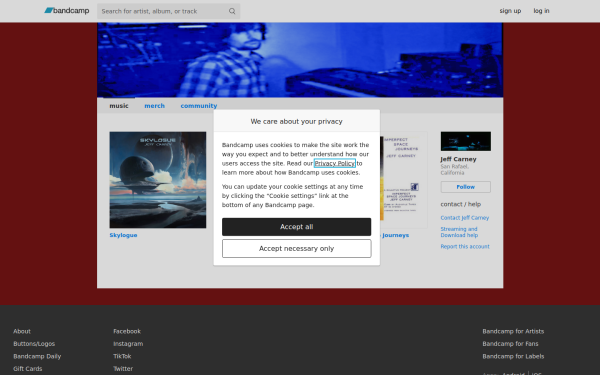This screenshot has height=375, width=600.
Task: Open Contact Jeff Carney link
Action: (x=465, y=218)
